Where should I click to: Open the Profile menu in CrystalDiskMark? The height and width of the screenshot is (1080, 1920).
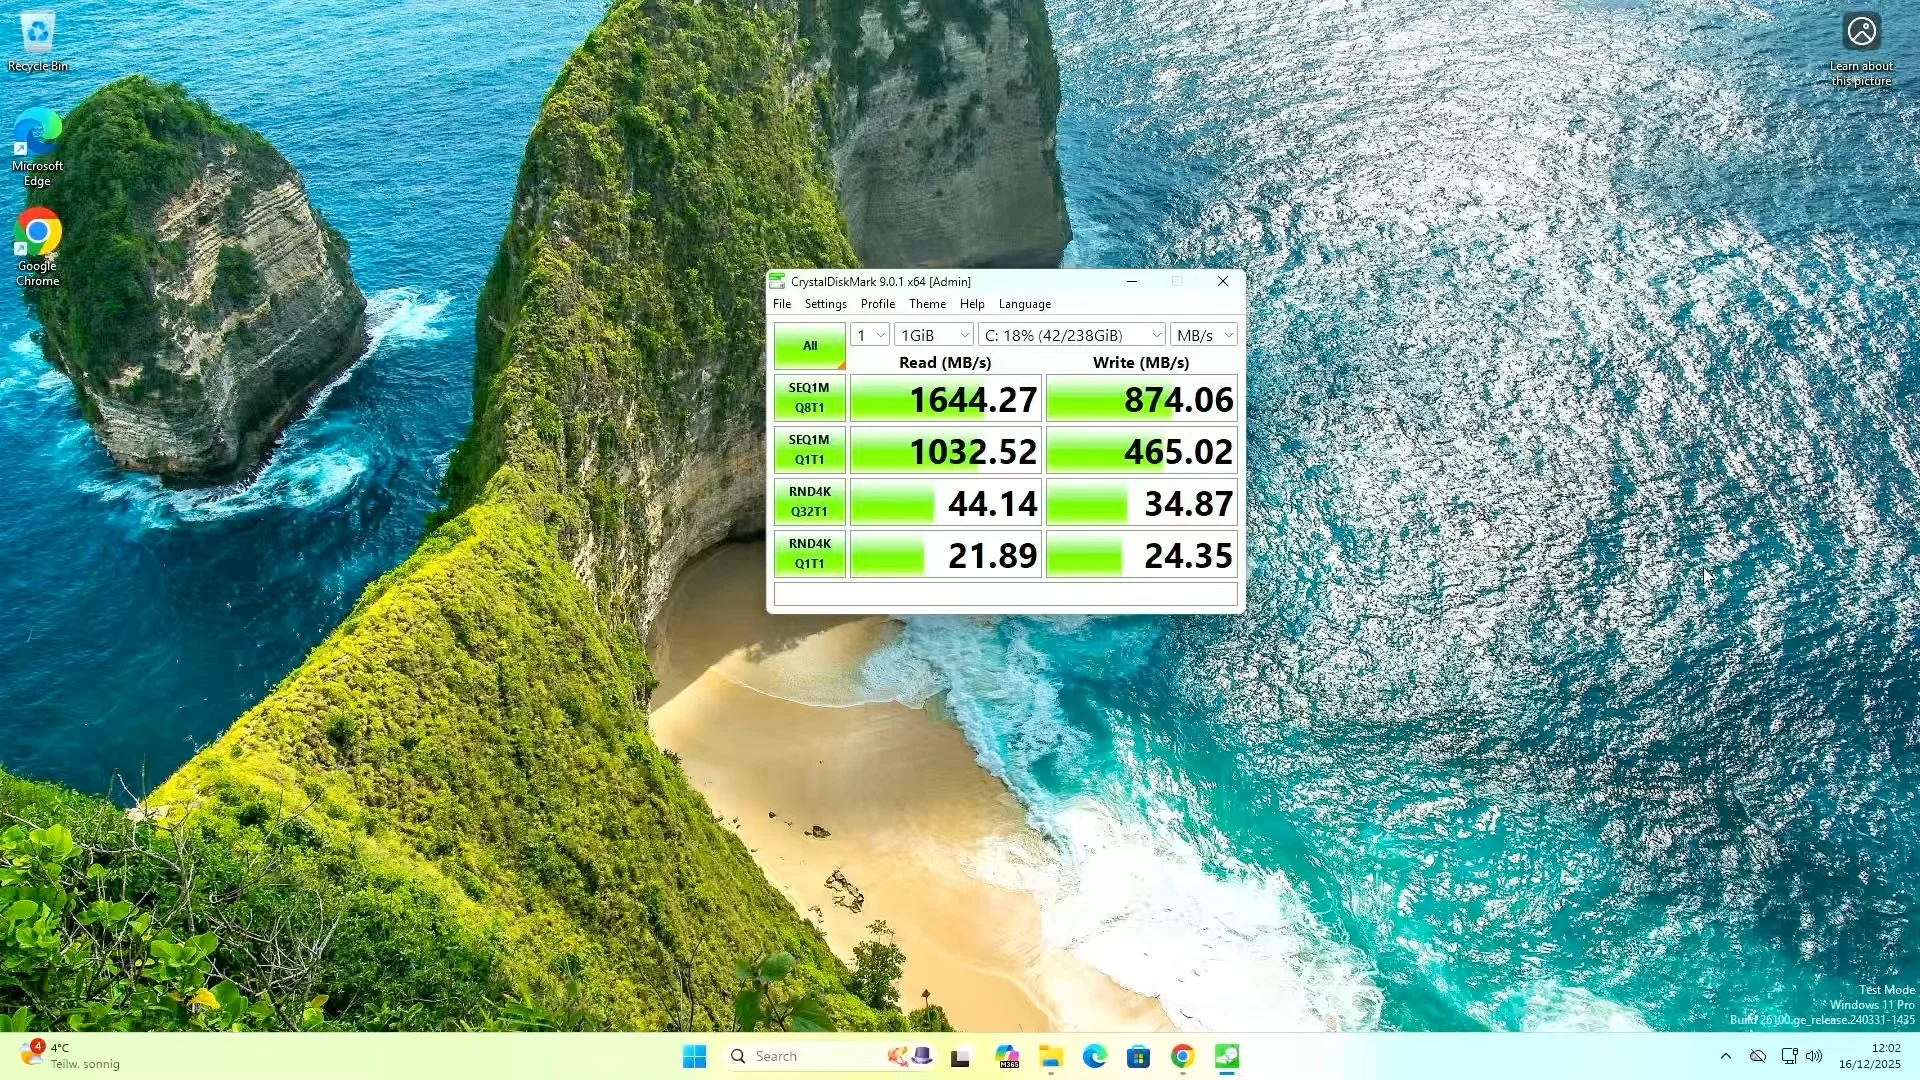coord(877,304)
